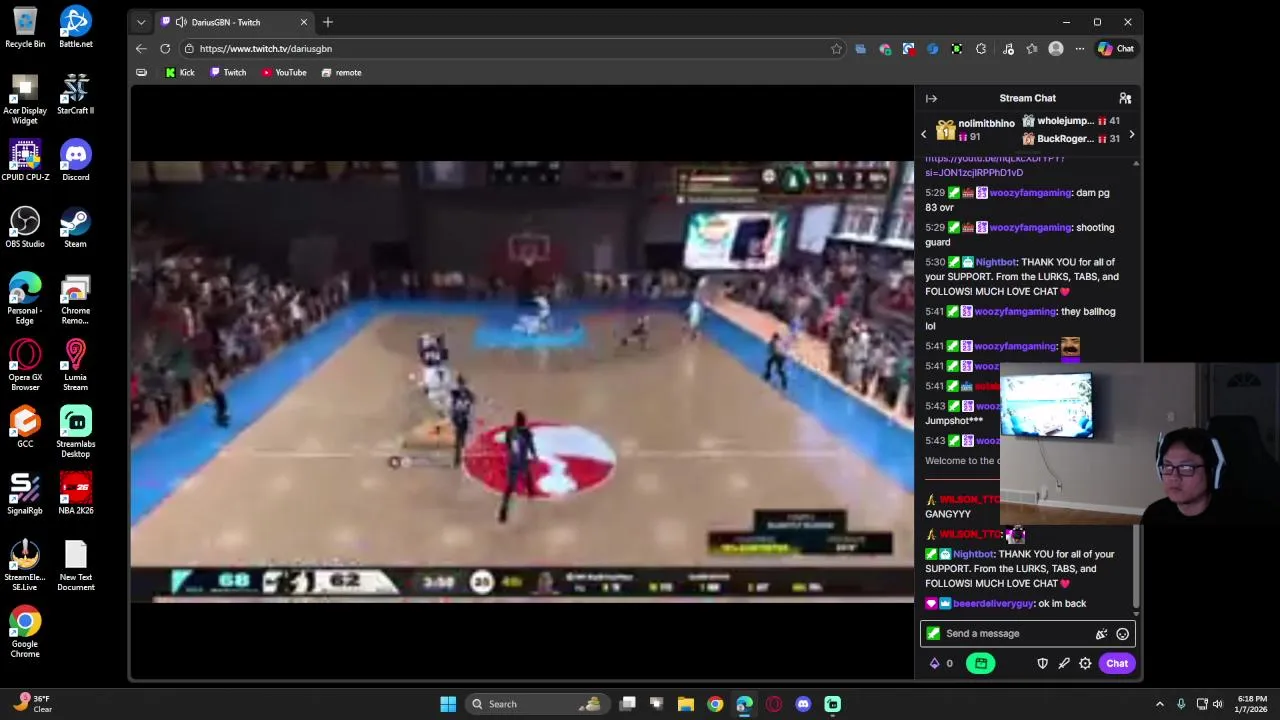Go back in browser
Viewport: 1280px width, 720px height.
click(141, 48)
